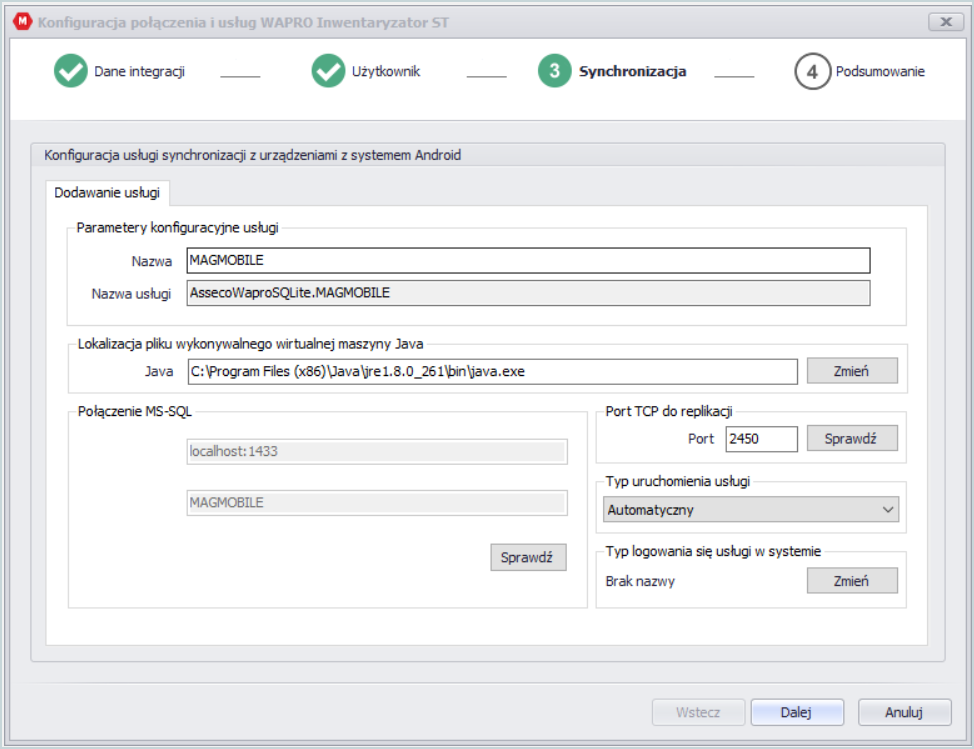Go to the Dane integracji step label

click(139, 71)
